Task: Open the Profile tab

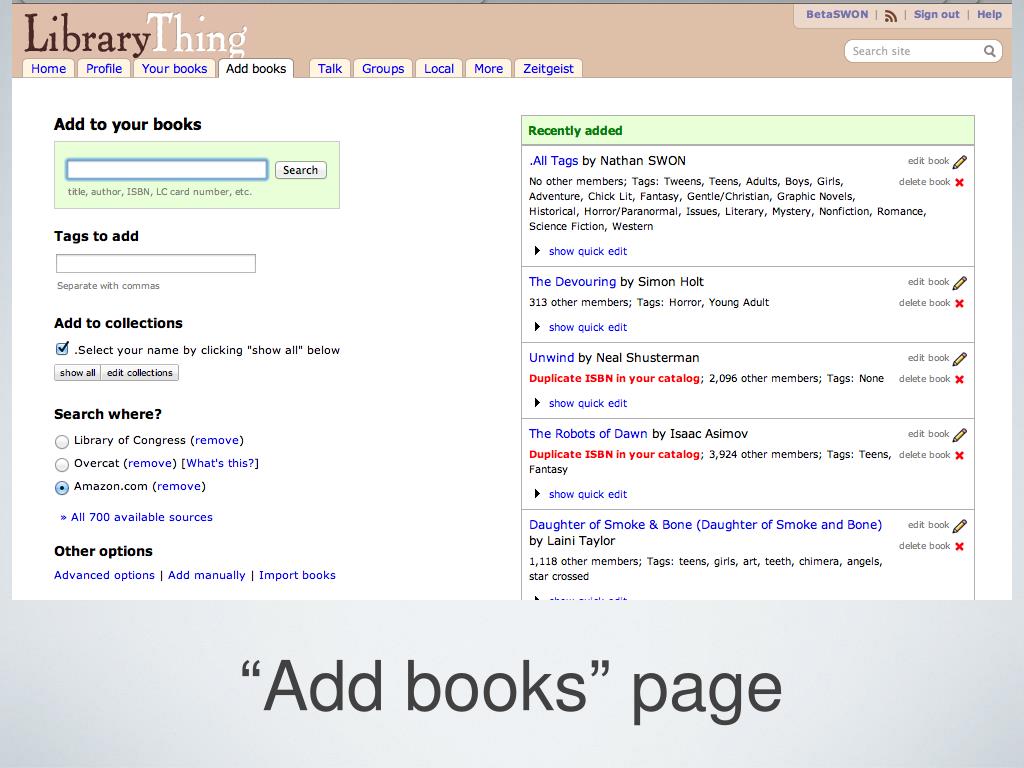Action: click(104, 69)
